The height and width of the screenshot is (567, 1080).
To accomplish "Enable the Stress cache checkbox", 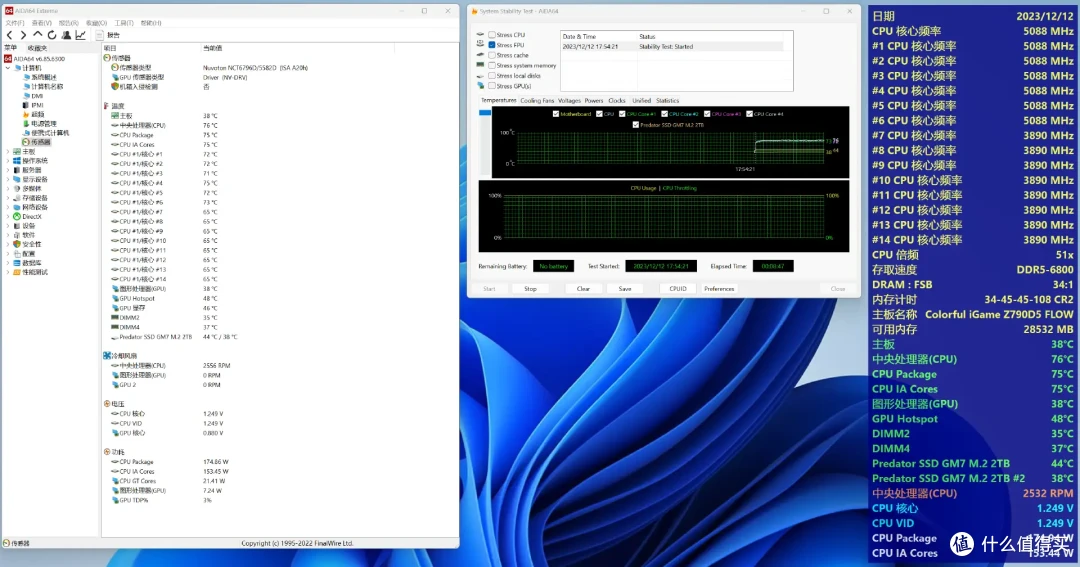I will tap(492, 55).
